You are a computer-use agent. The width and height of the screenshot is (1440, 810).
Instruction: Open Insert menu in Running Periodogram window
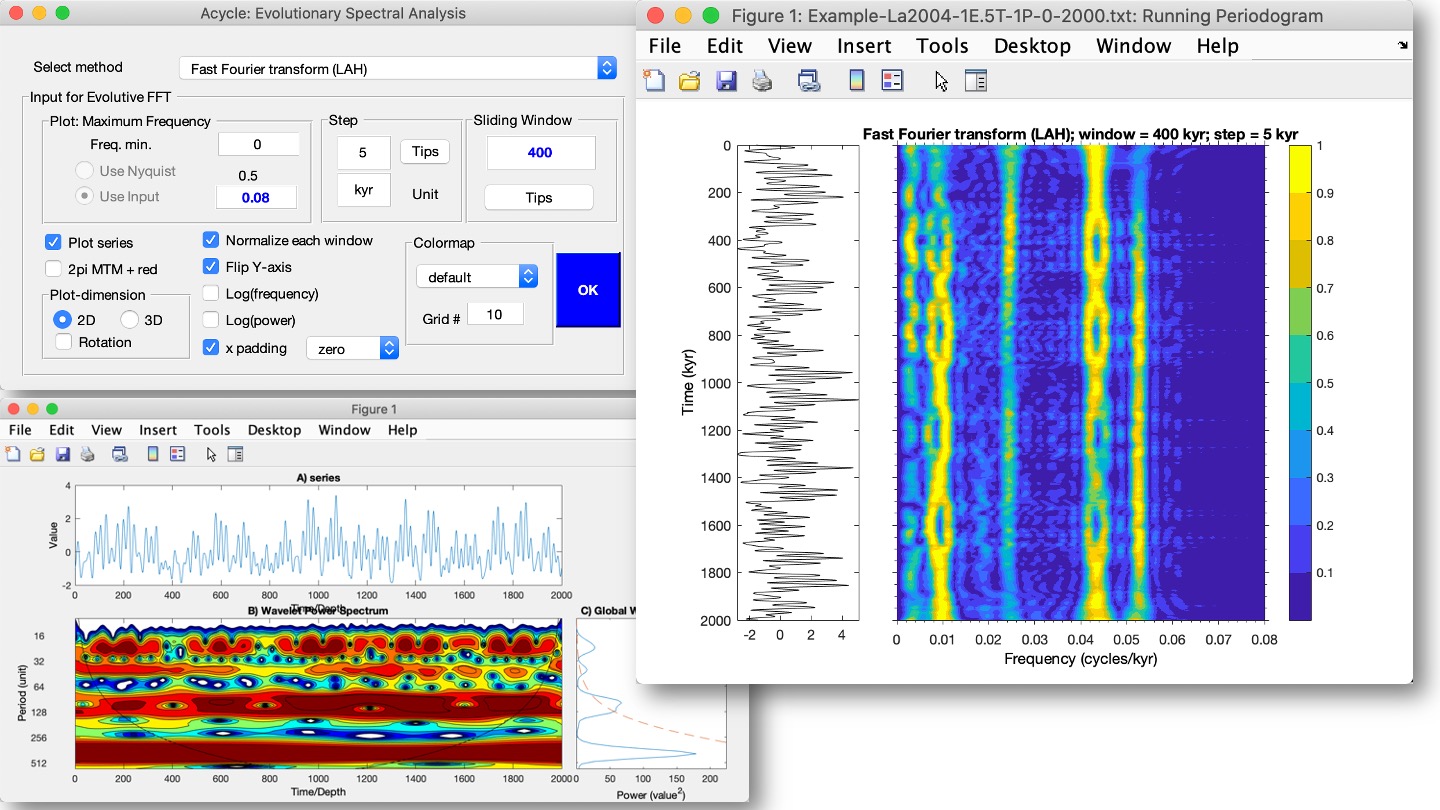(x=864, y=46)
